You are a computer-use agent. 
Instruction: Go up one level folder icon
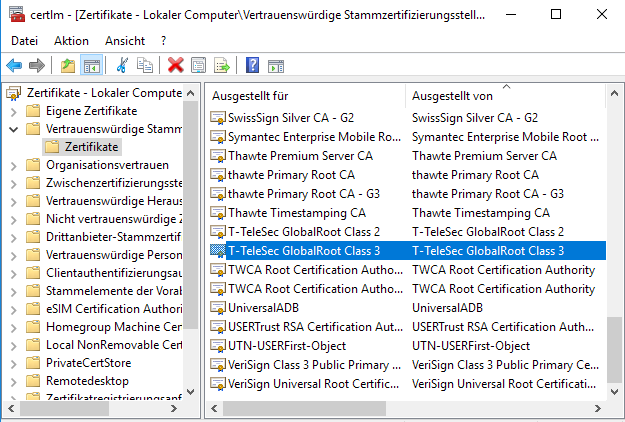(x=68, y=65)
